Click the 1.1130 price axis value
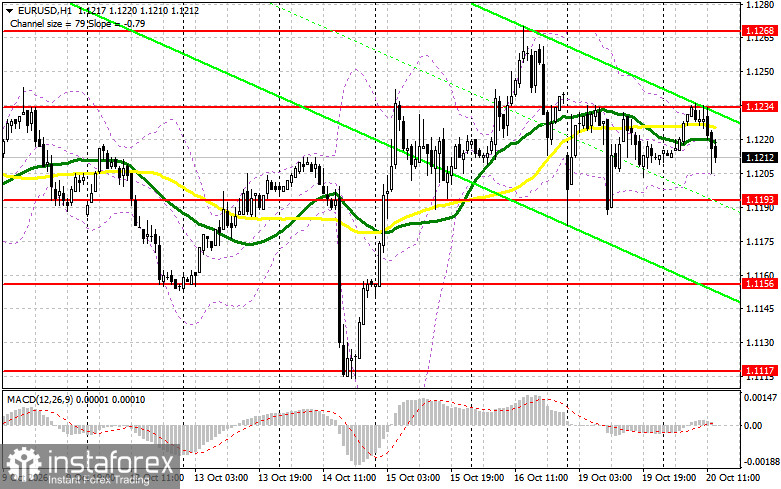781x489 pixels. [760, 343]
